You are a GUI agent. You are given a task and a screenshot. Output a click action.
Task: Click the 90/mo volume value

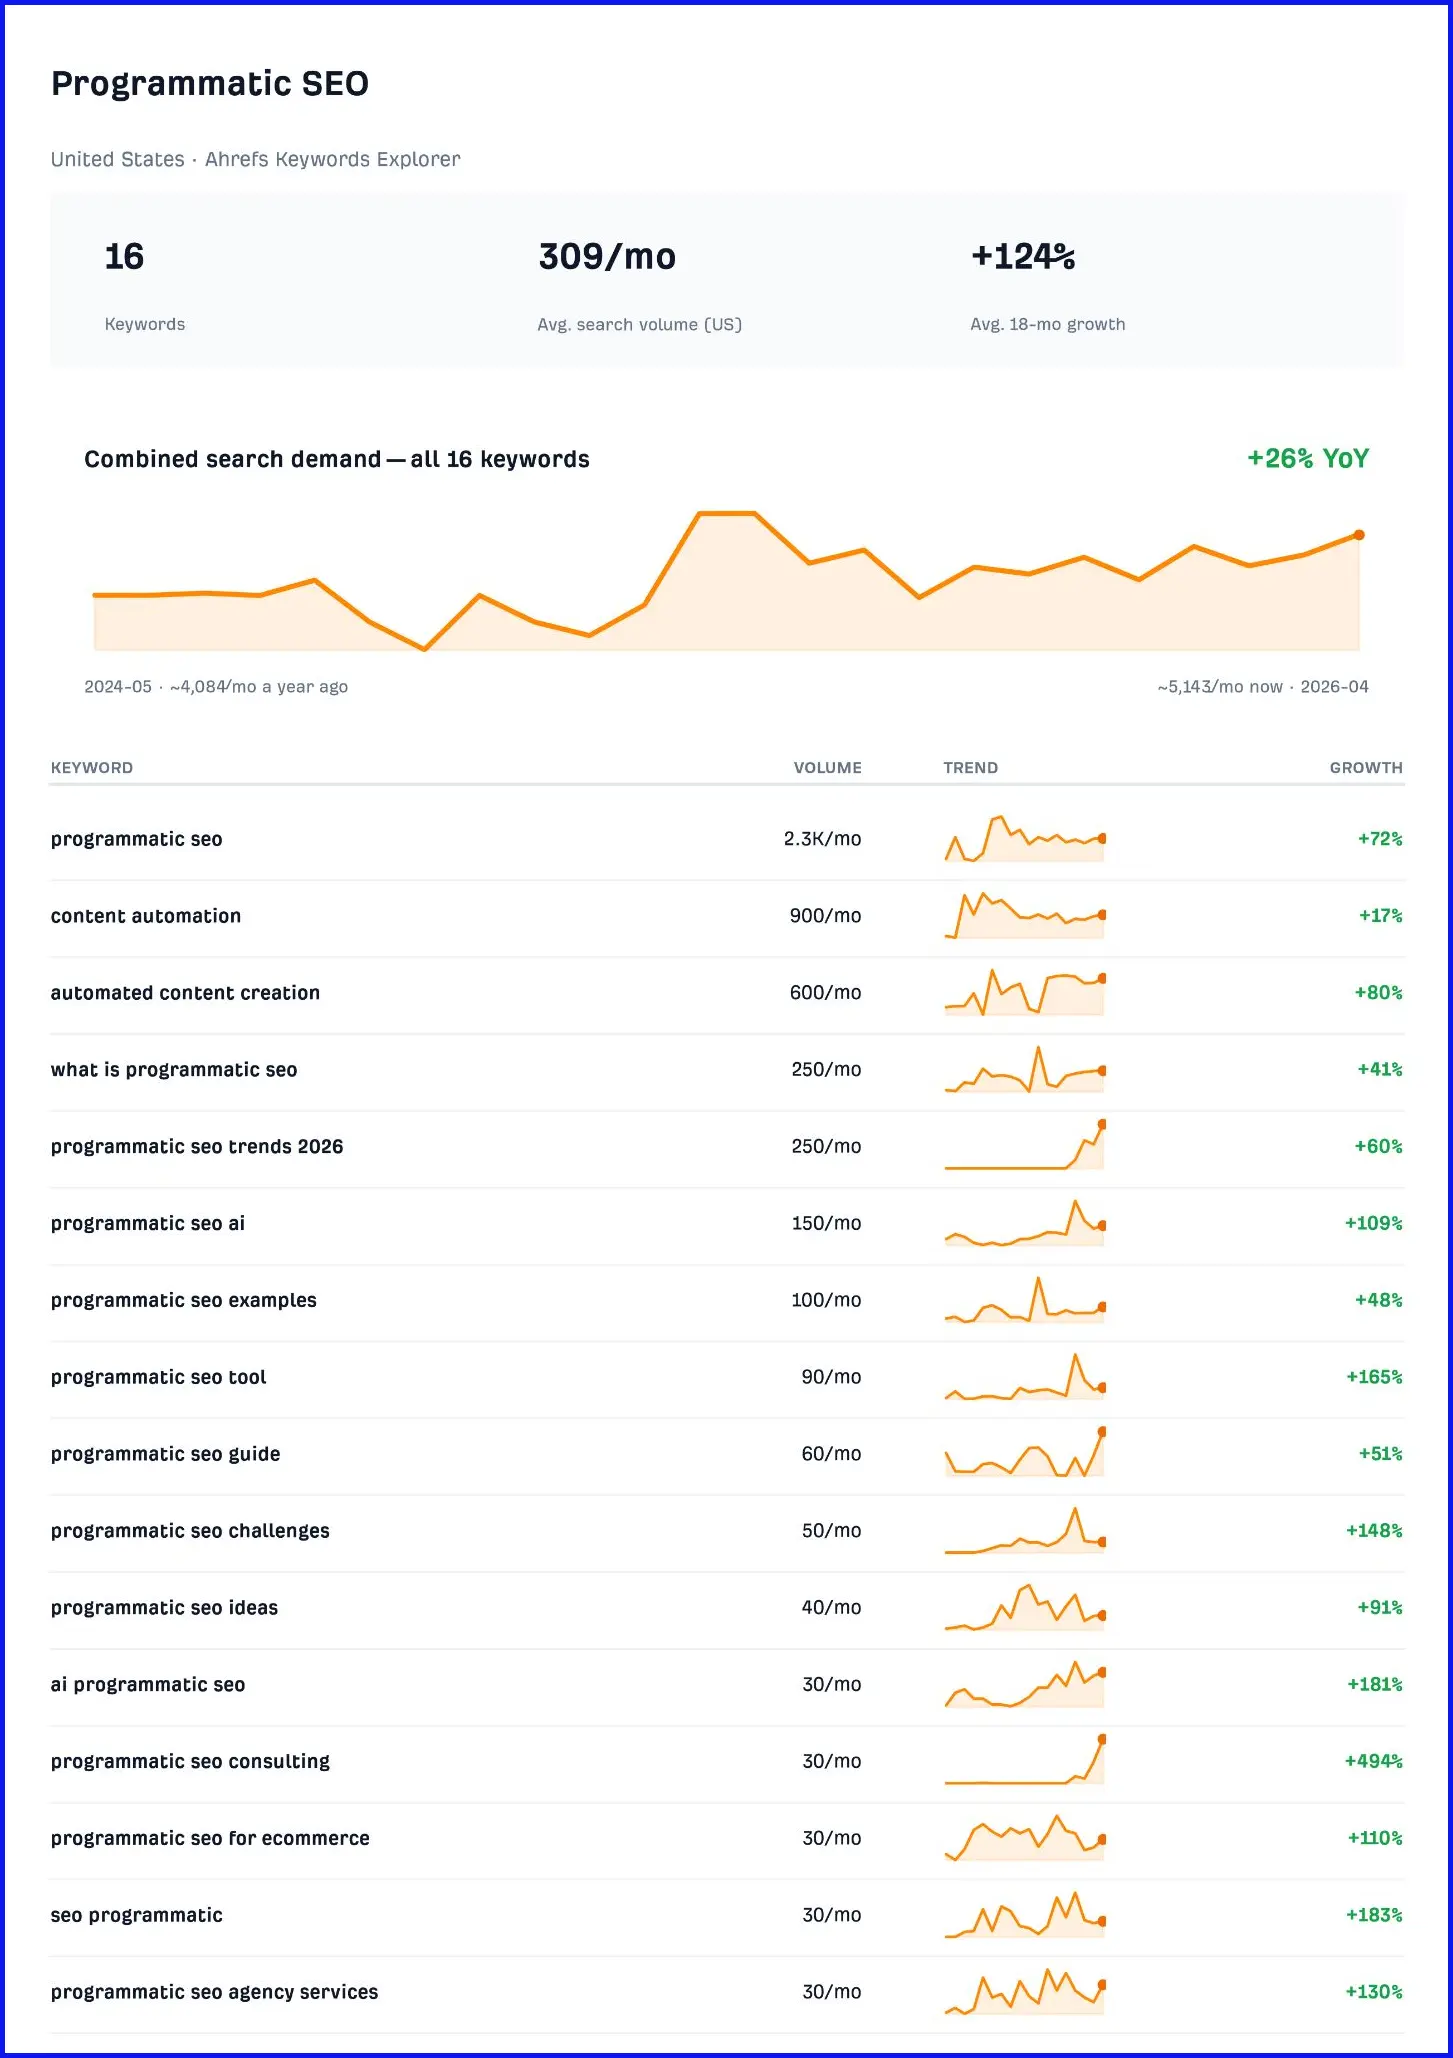click(832, 1377)
